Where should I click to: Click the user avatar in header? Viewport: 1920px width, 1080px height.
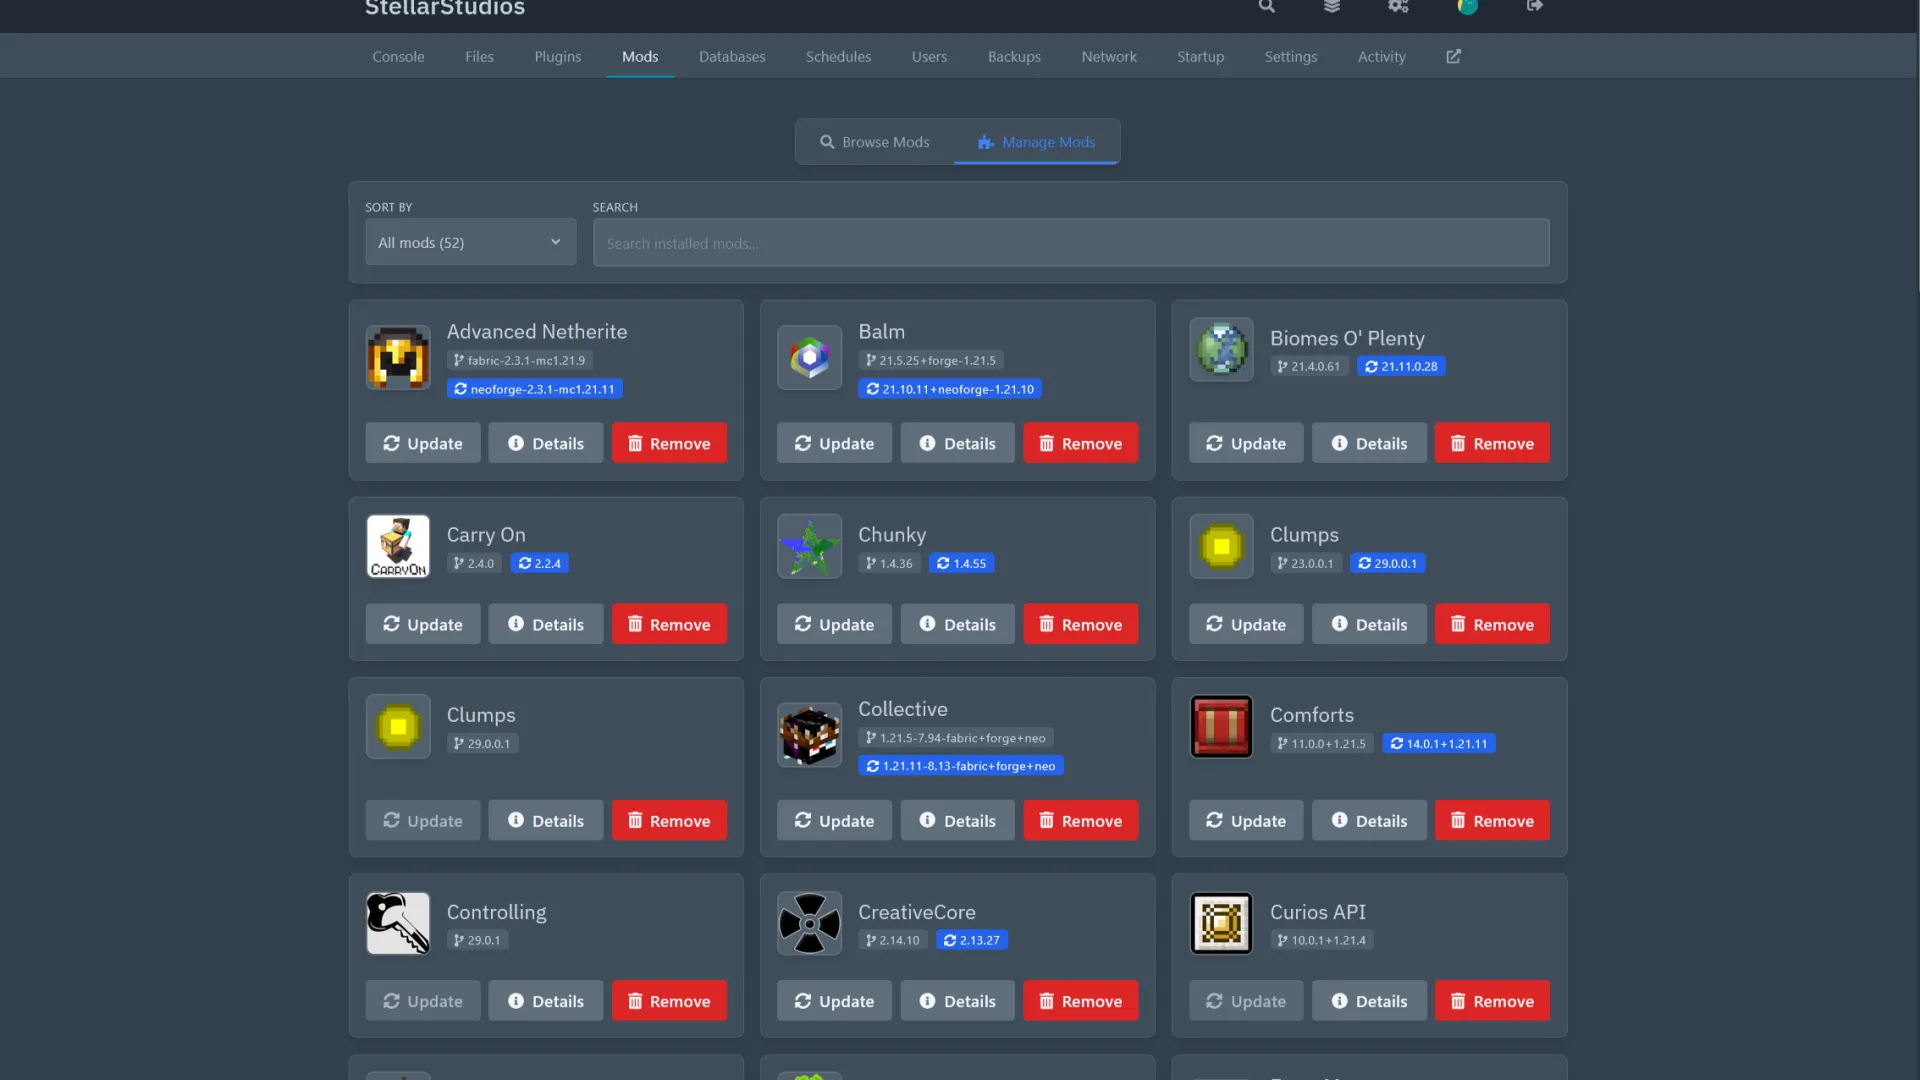click(x=1467, y=7)
